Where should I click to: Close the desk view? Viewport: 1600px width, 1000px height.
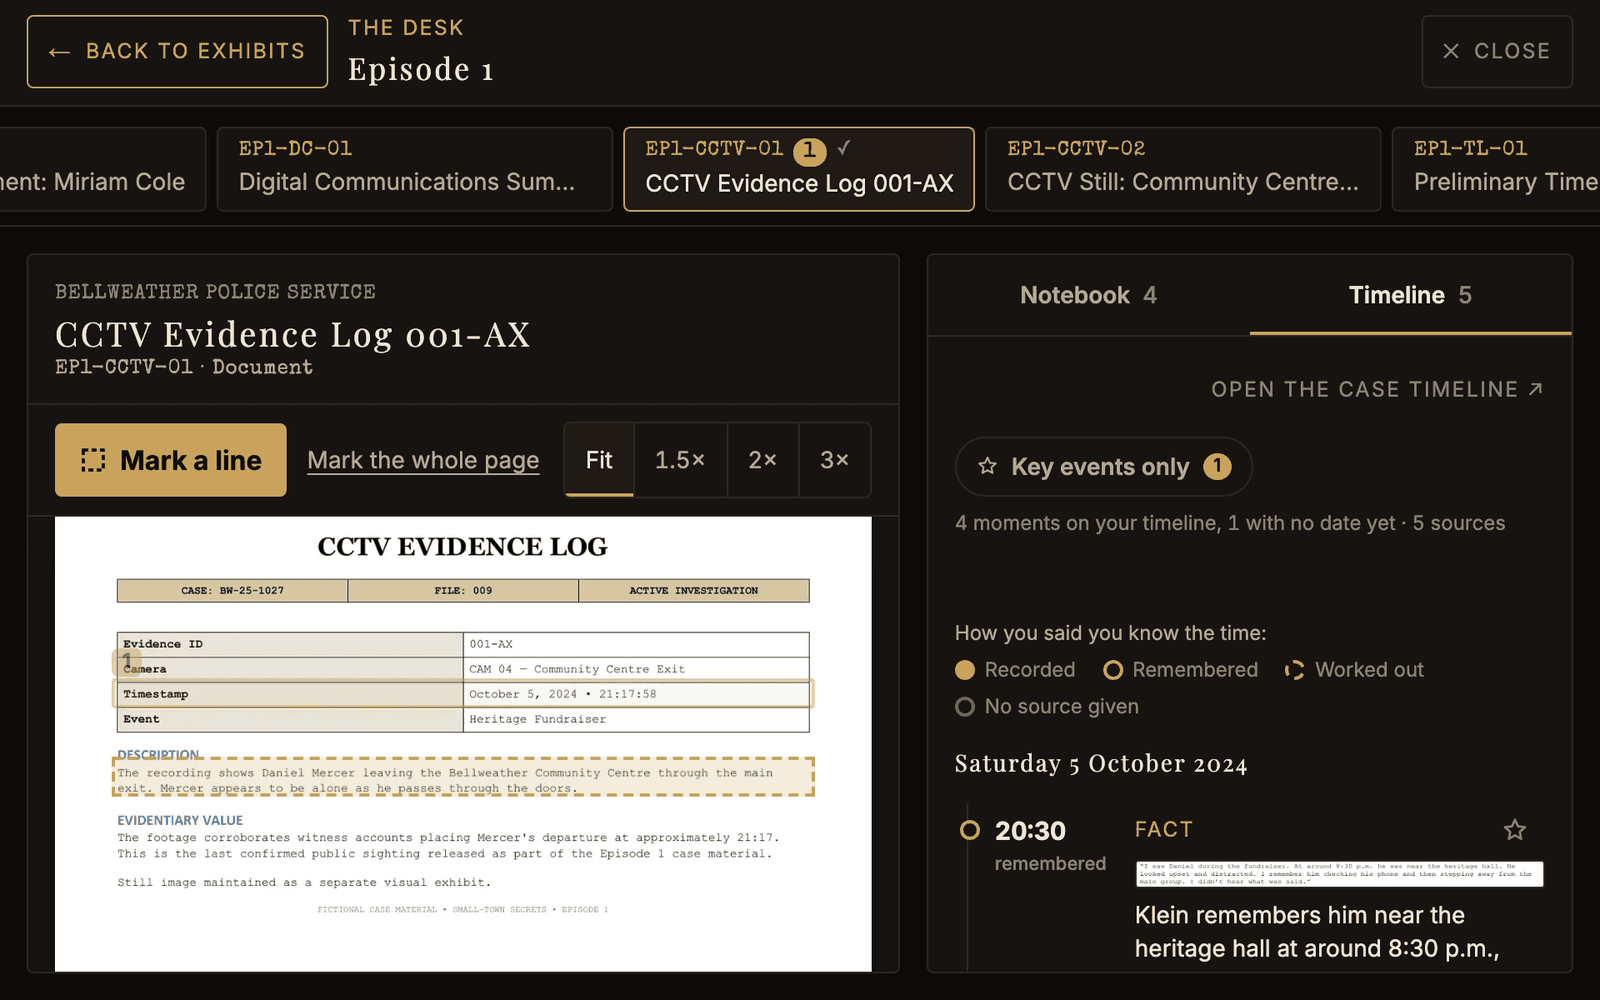click(x=1497, y=51)
